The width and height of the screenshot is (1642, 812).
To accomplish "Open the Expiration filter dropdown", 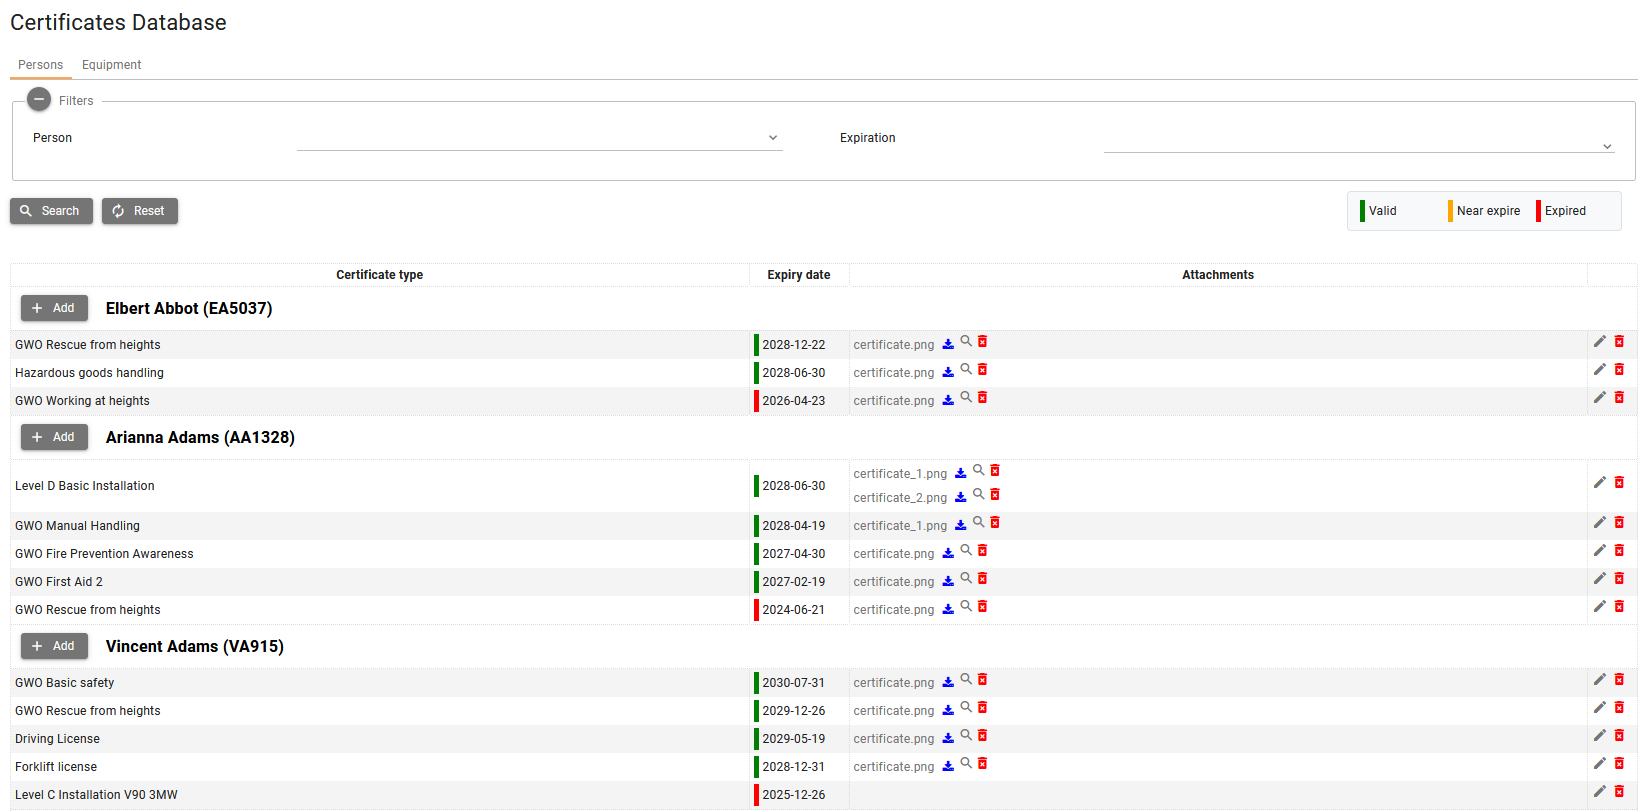I will point(1359,140).
